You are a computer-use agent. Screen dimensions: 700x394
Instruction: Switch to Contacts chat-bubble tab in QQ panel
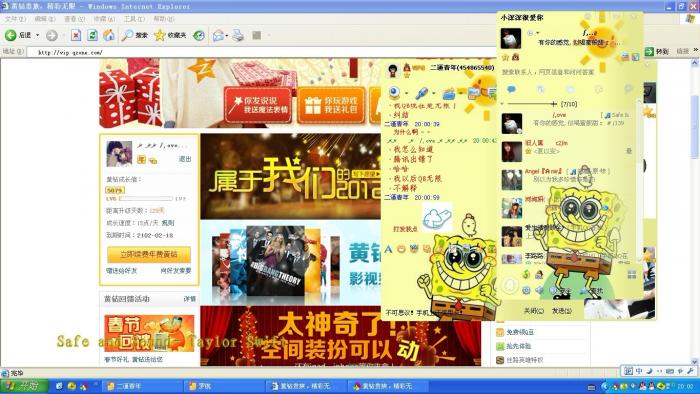click(x=512, y=89)
